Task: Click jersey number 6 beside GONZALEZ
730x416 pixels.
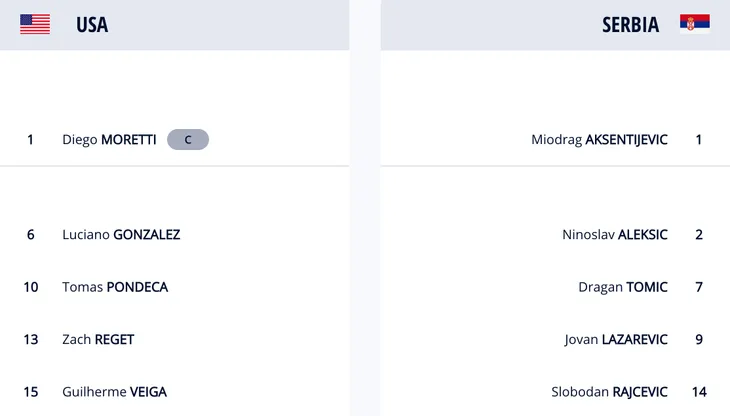Action: (31, 235)
